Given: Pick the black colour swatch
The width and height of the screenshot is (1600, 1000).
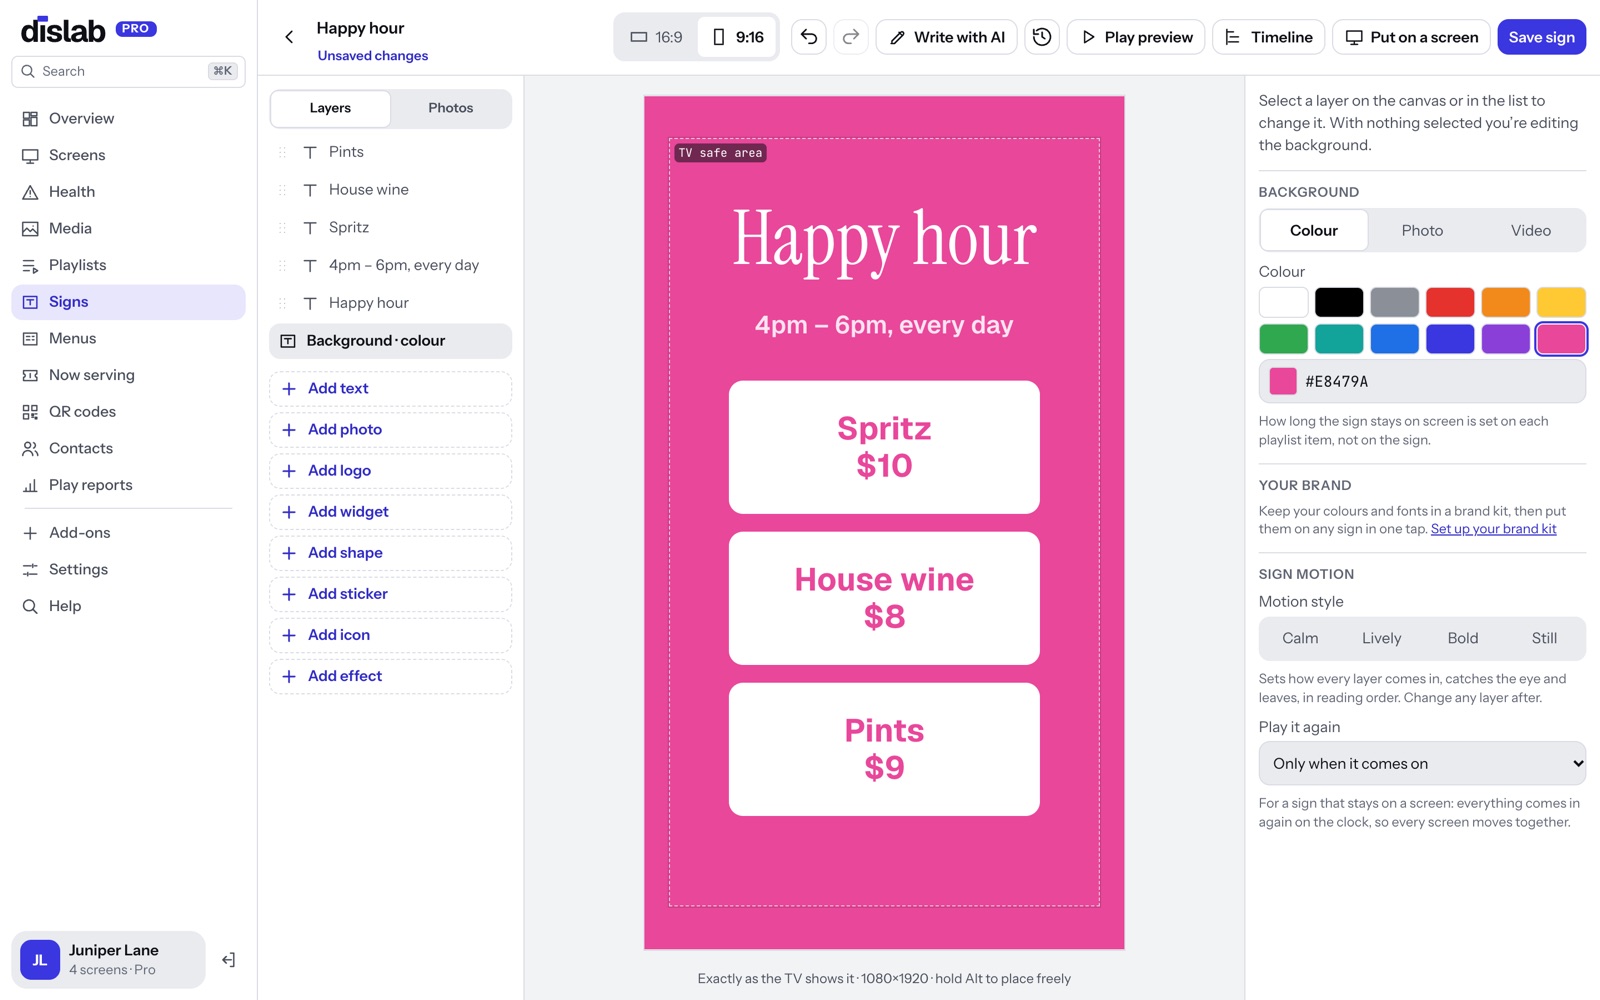Looking at the screenshot, I should point(1339,302).
